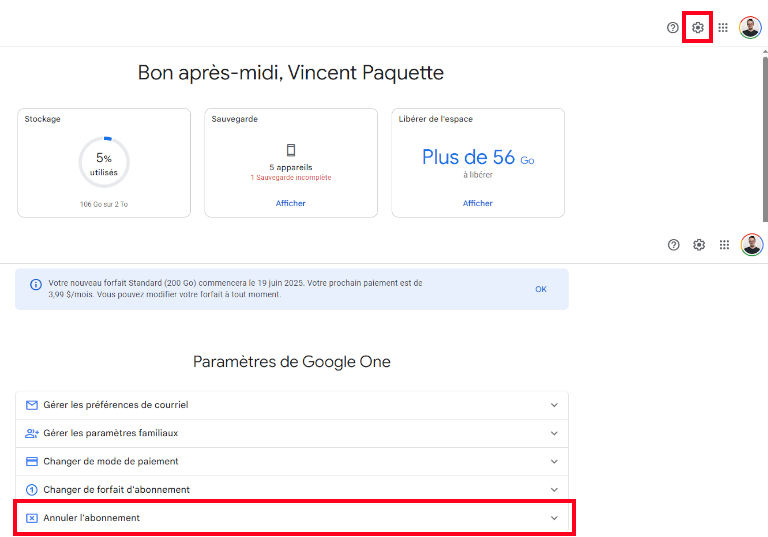Viewport: 768px width, 537px height.
Task: Click envelope icon beside préférences de courriel
Action: tap(32, 405)
